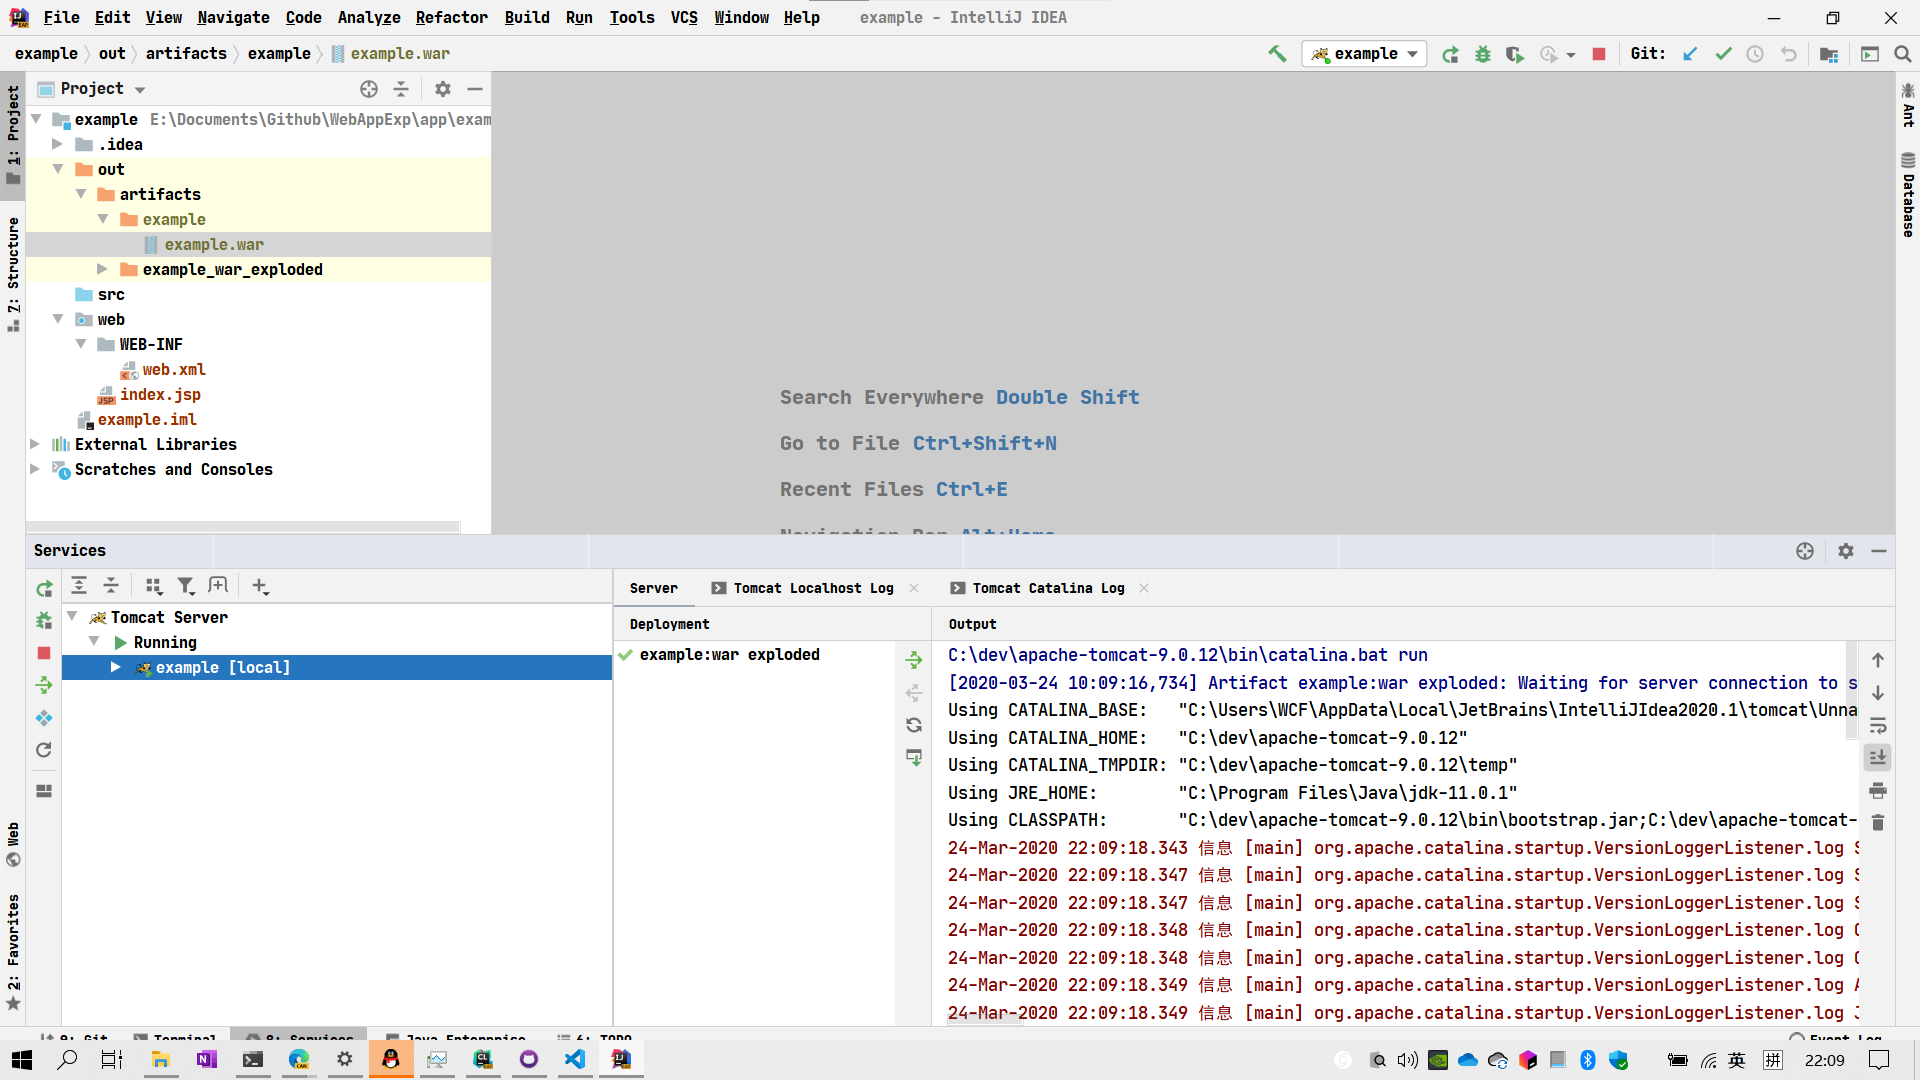Image resolution: width=1920 pixels, height=1080 pixels.
Task: Clear output with trash can icon
Action: pos(1878,822)
